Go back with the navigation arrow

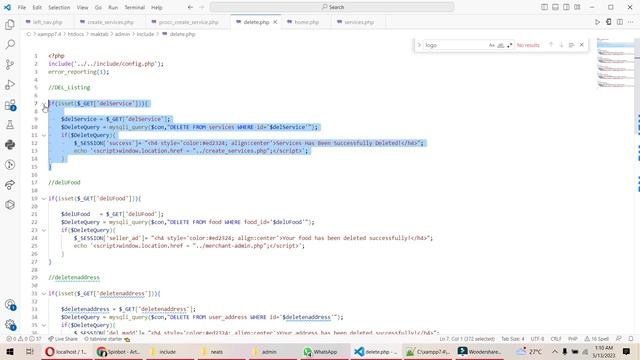point(190,7)
